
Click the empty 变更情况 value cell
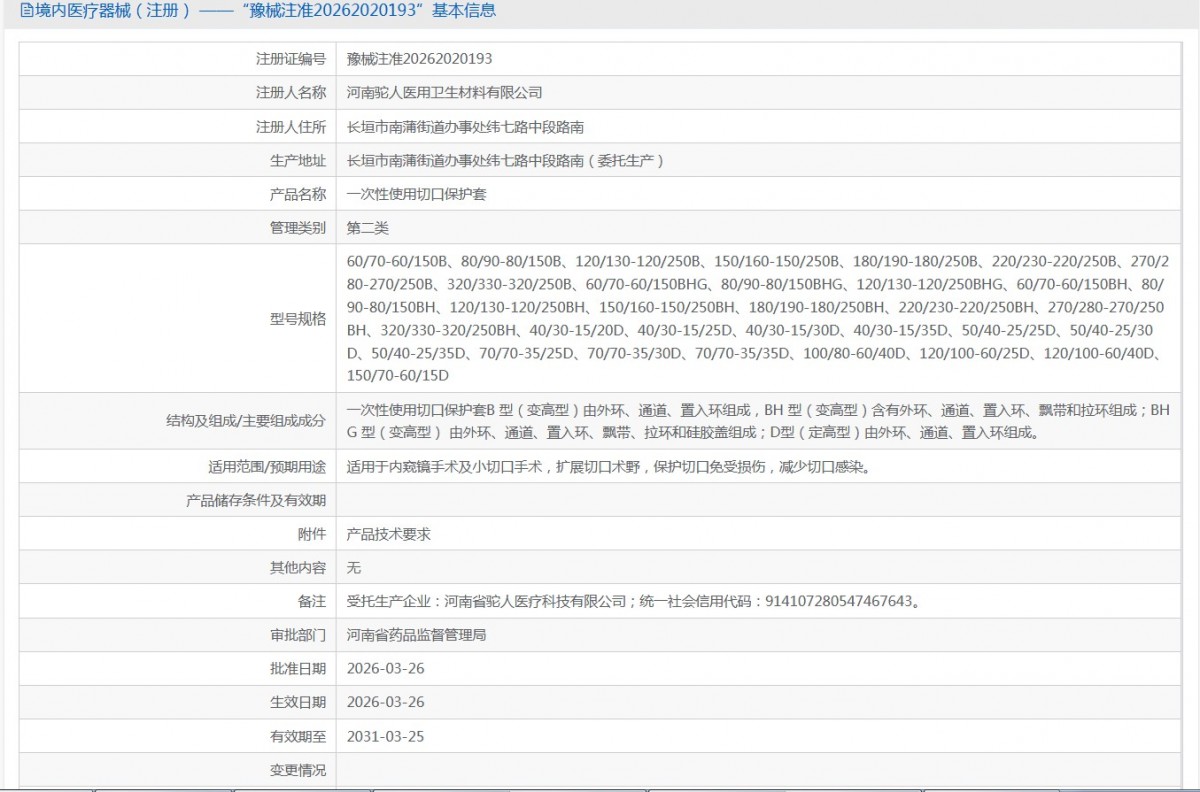[x=760, y=770]
